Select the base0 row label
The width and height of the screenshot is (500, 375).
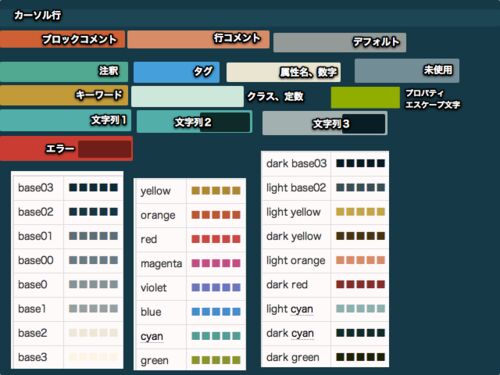click(33, 285)
